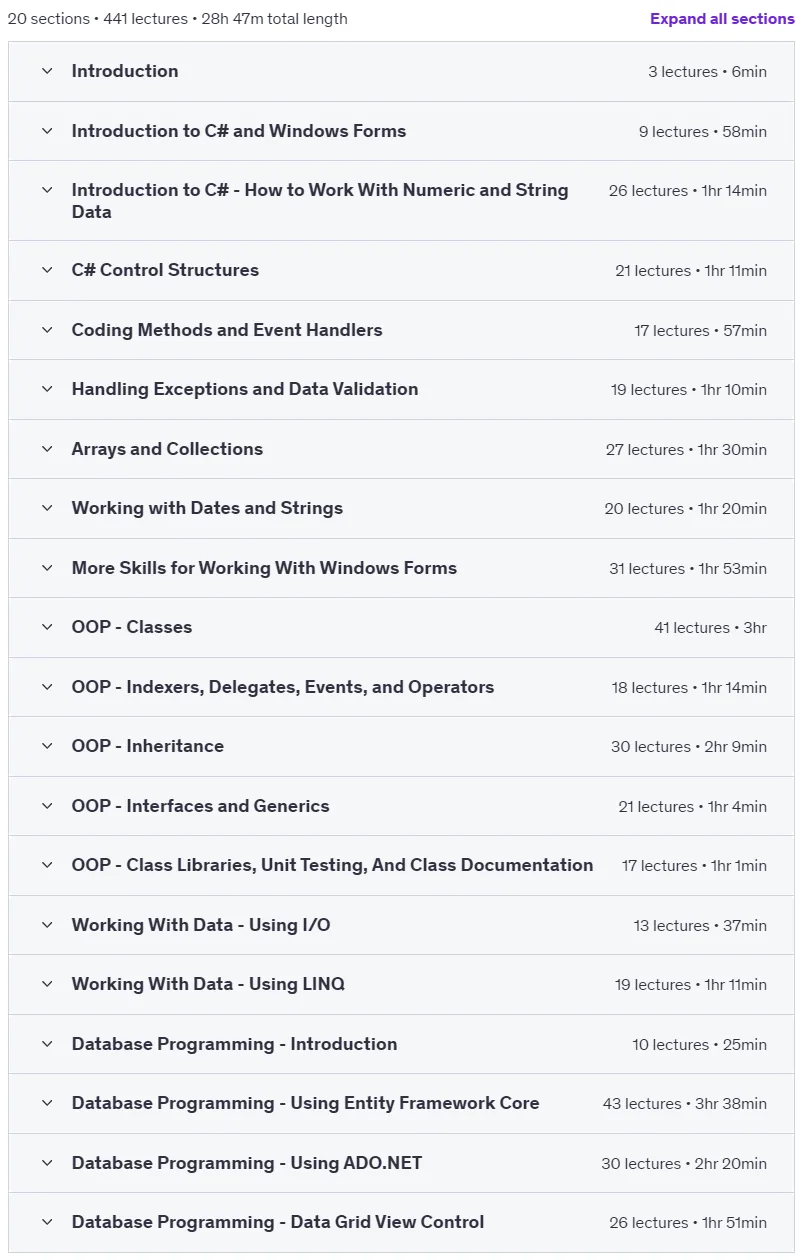Select OOP - Class Libraries, Unit Testing section title

click(x=332, y=865)
